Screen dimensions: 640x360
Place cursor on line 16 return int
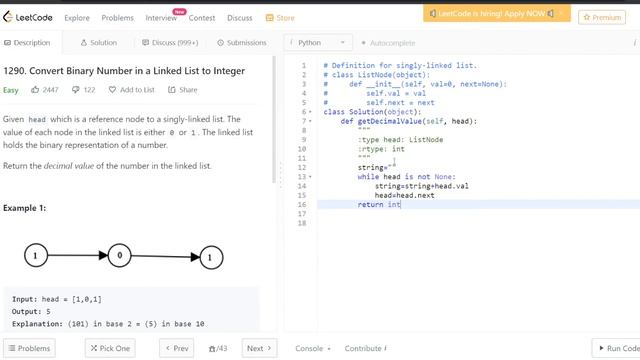click(379, 204)
